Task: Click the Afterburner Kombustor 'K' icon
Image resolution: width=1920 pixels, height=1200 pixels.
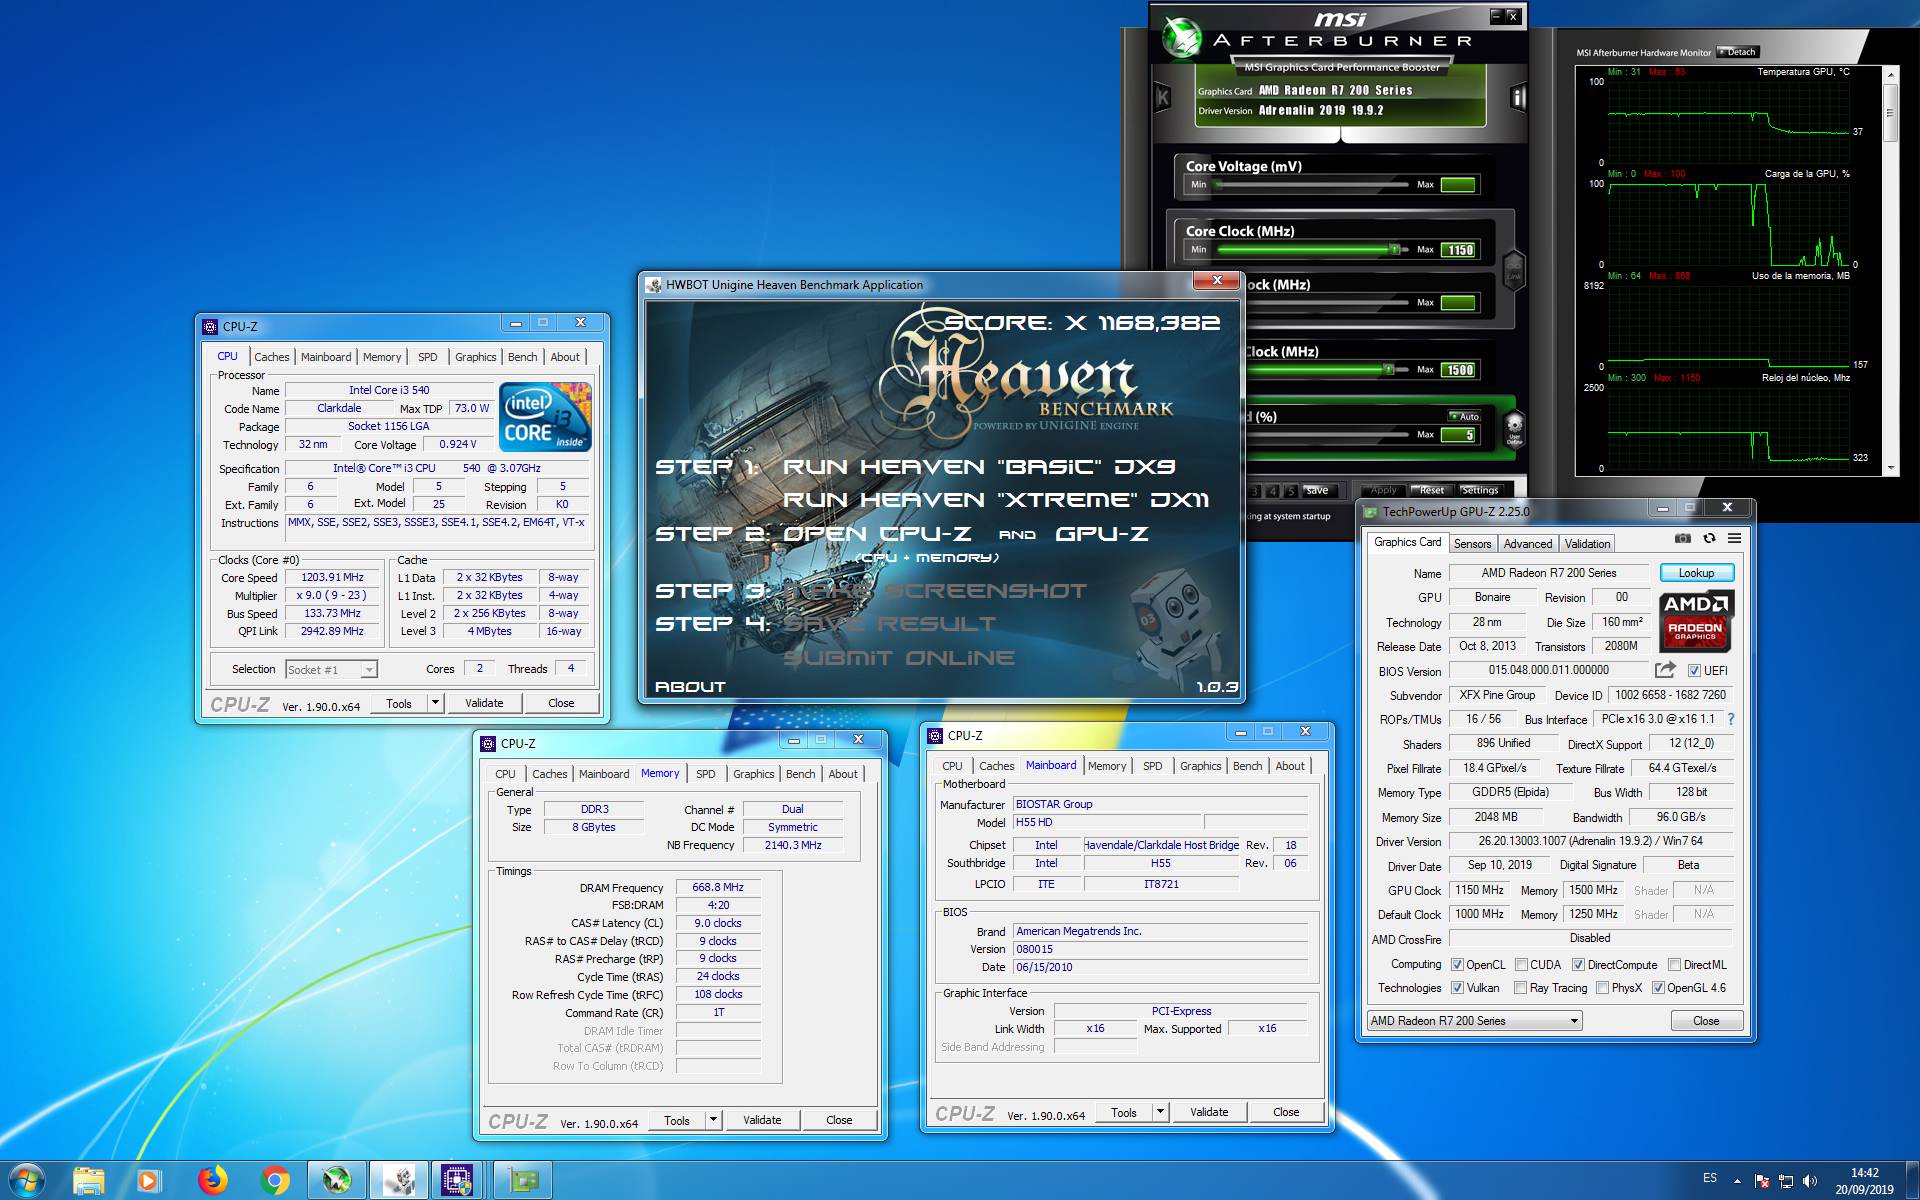Action: click(1163, 98)
